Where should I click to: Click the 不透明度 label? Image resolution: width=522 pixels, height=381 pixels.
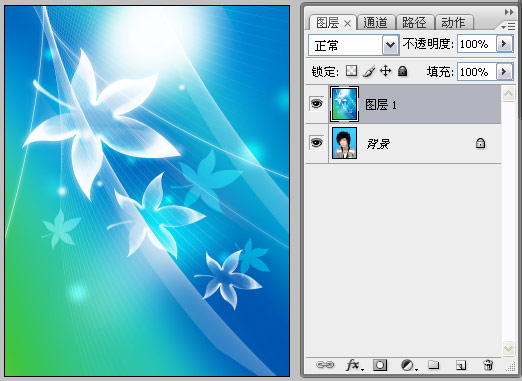click(428, 44)
